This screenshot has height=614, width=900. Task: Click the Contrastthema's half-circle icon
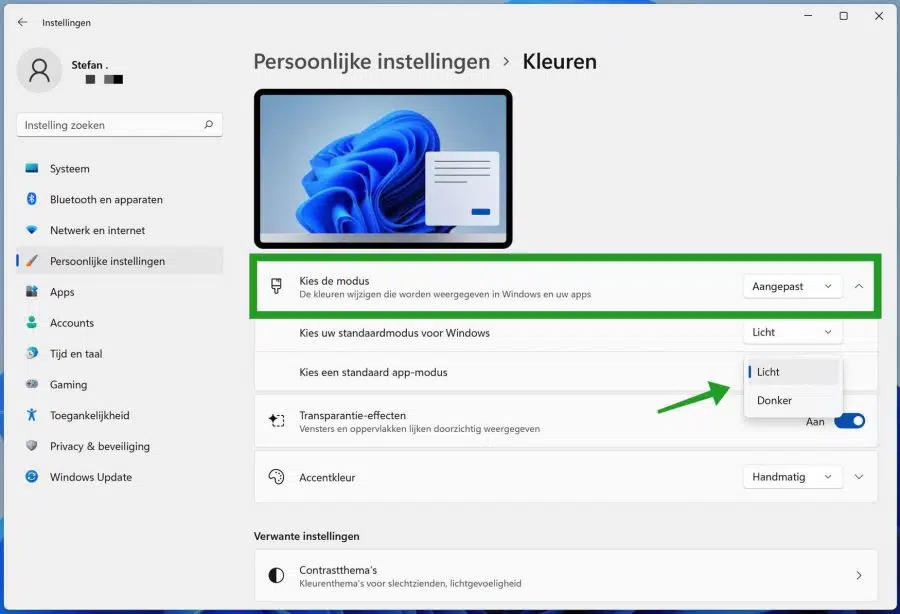pos(277,576)
